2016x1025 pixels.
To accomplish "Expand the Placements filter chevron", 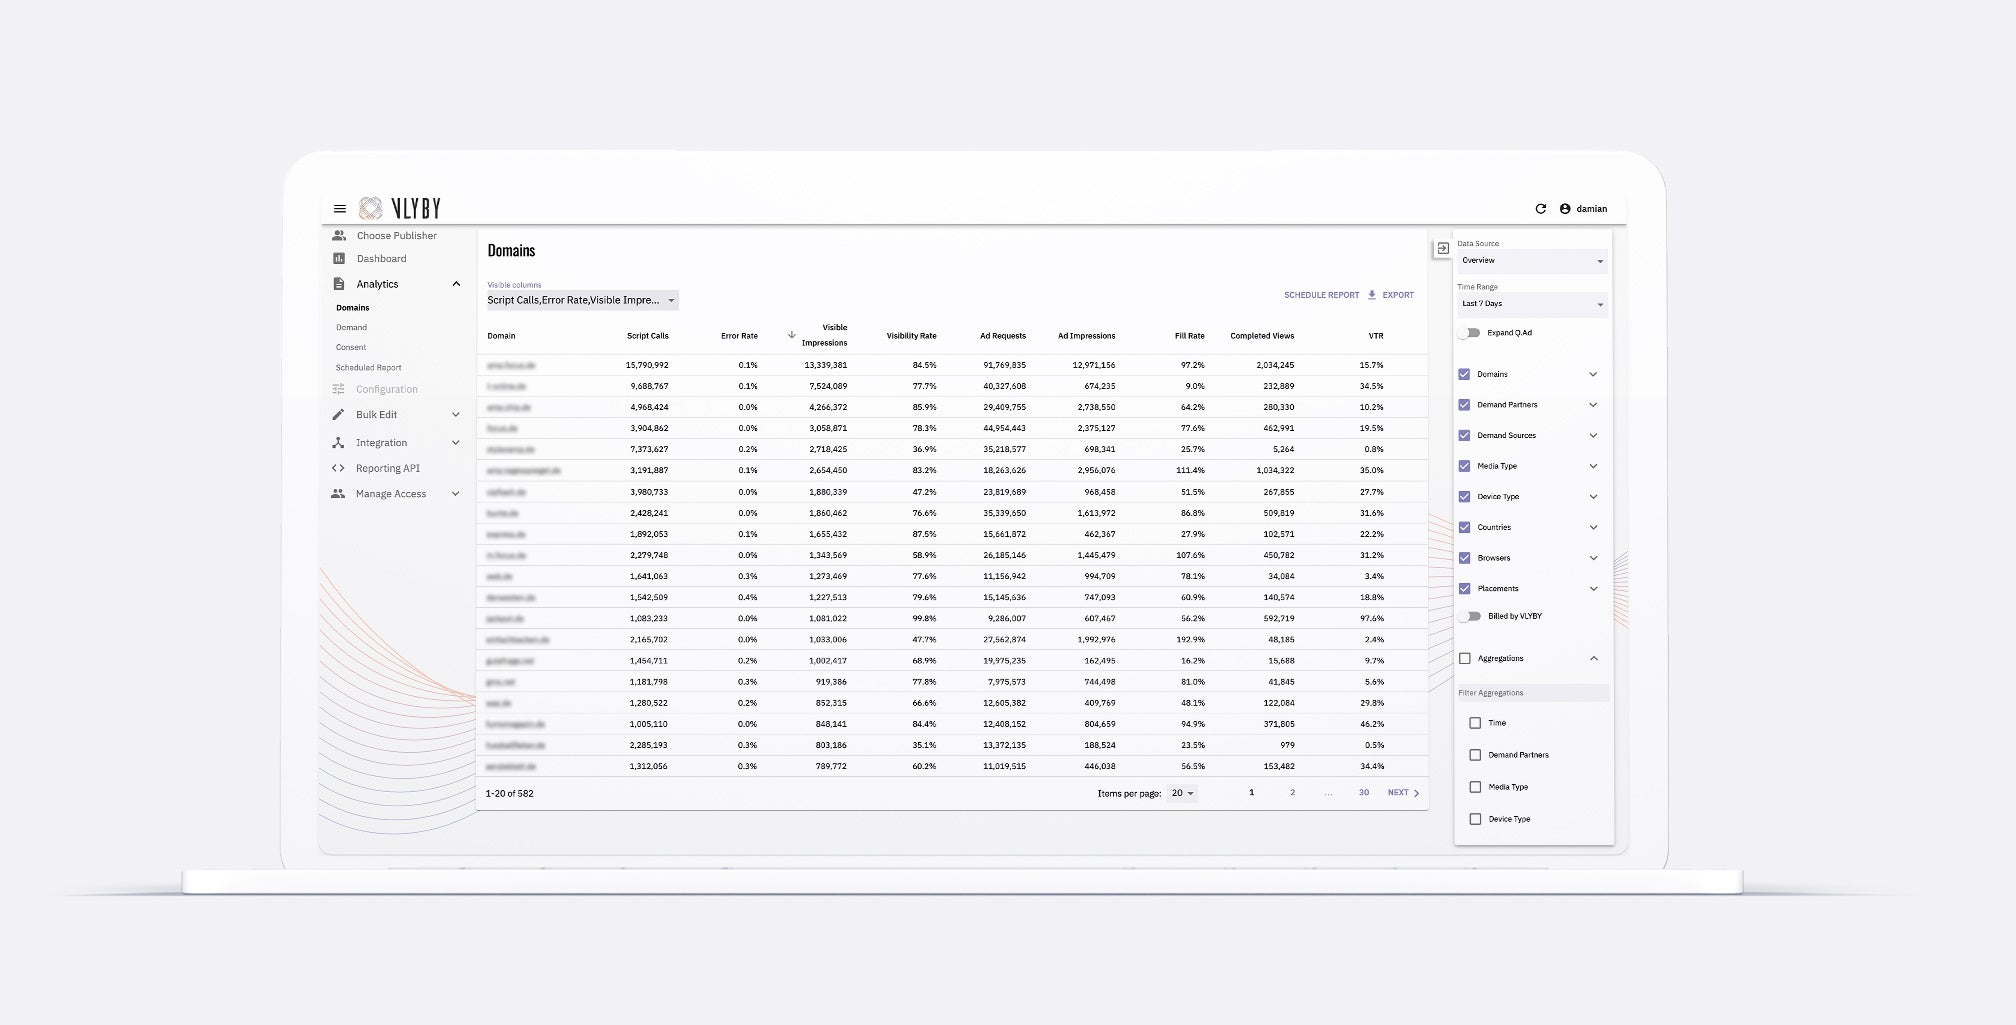I will [1594, 589].
